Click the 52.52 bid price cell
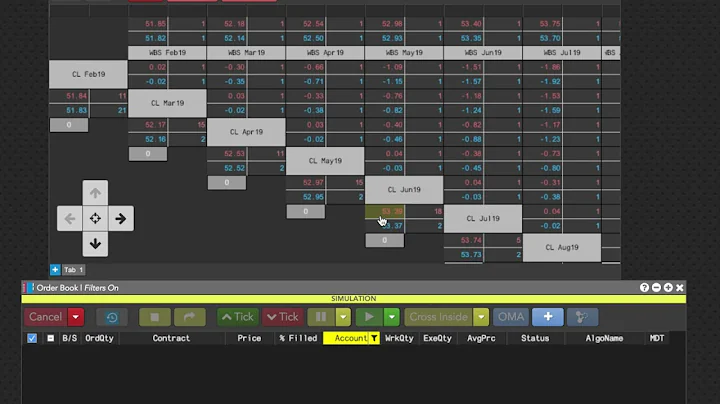The width and height of the screenshot is (720, 404). (227, 168)
